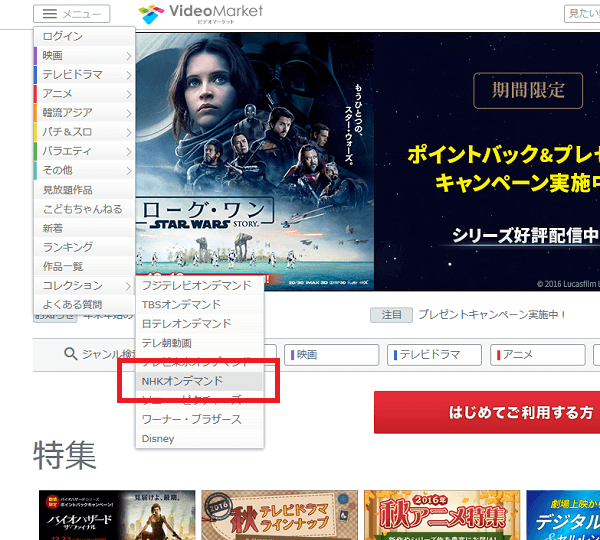This screenshot has height=540, width=600.
Task: Expand the パチ&スロ submenu arrow
Action: click(x=129, y=133)
